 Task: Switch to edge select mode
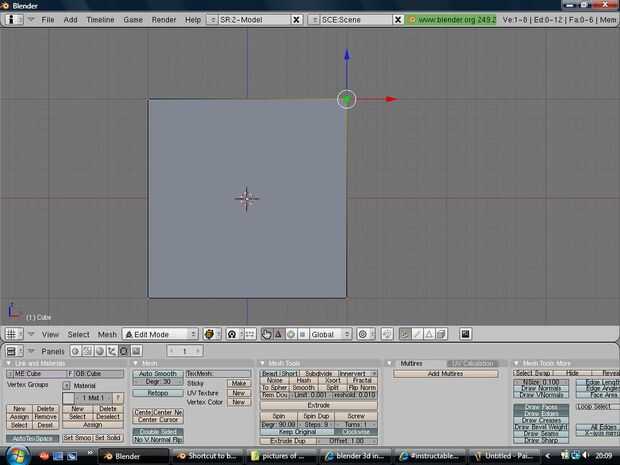417,334
